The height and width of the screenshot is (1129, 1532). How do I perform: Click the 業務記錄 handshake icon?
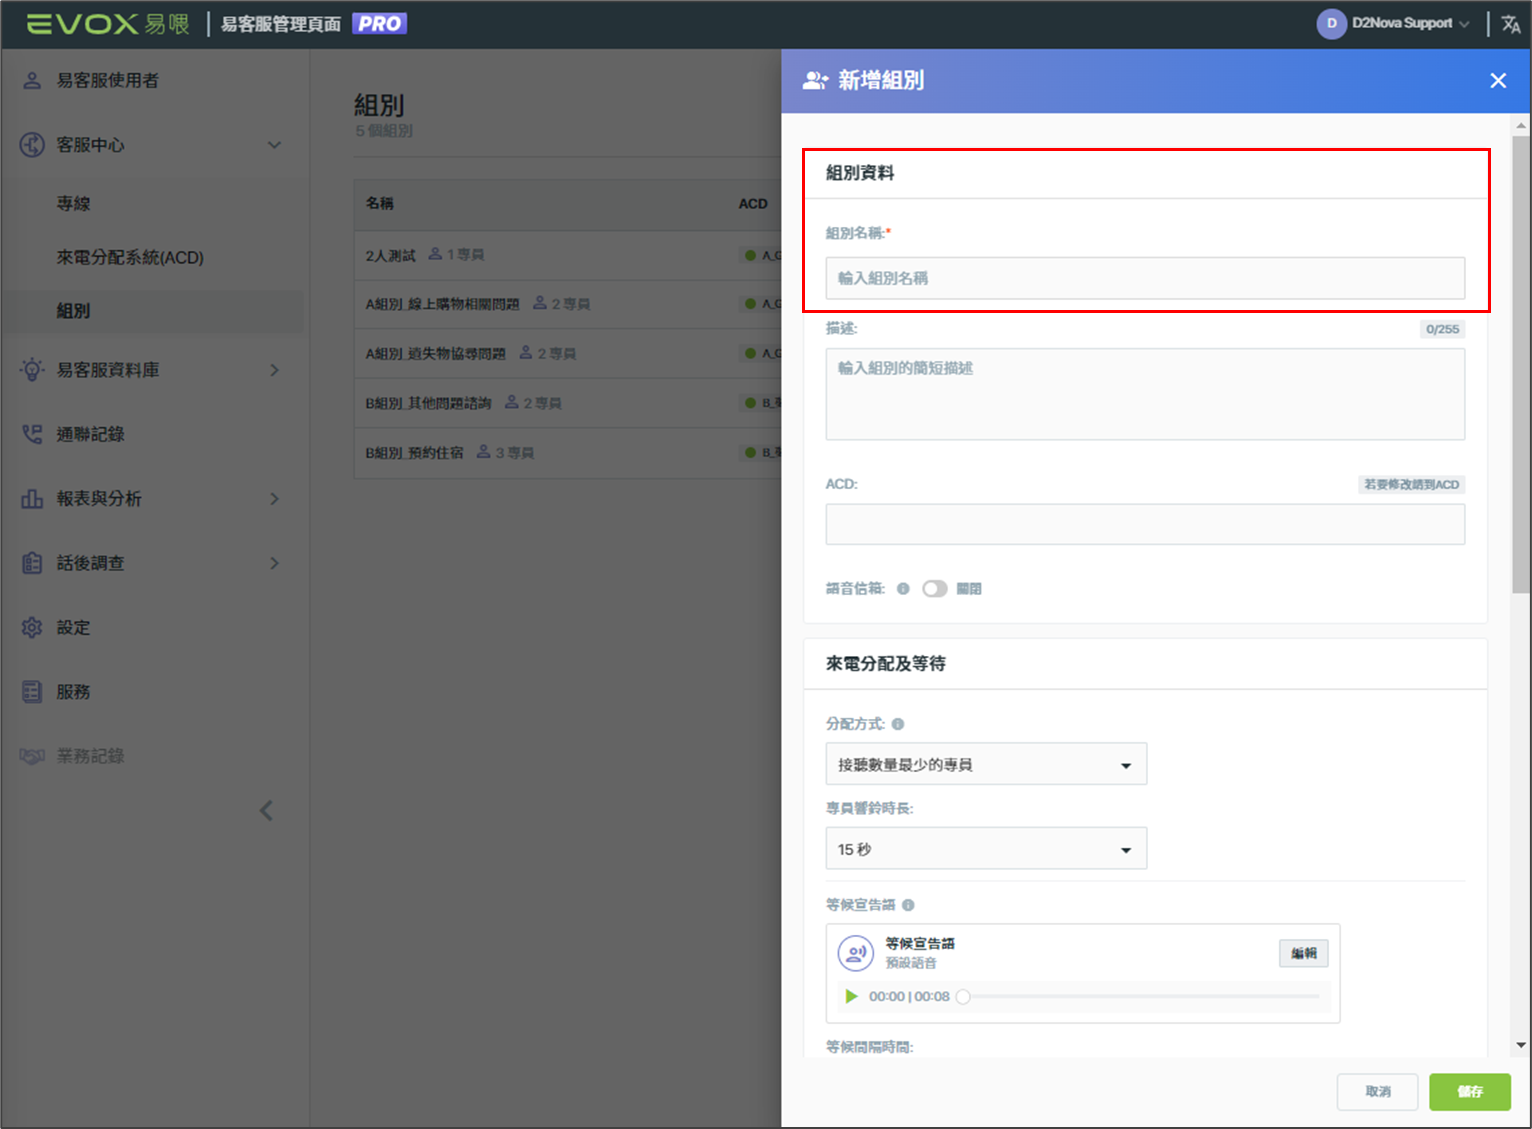(32, 756)
